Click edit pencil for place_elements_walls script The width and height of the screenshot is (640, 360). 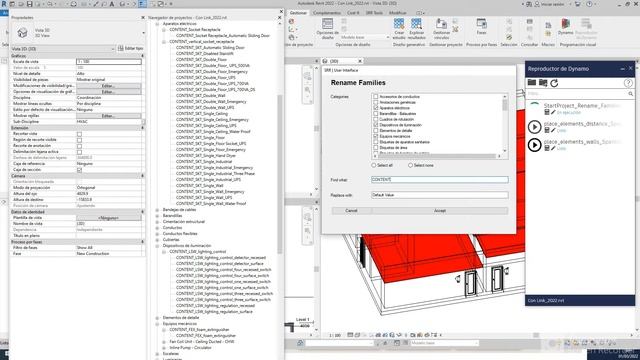[553, 148]
